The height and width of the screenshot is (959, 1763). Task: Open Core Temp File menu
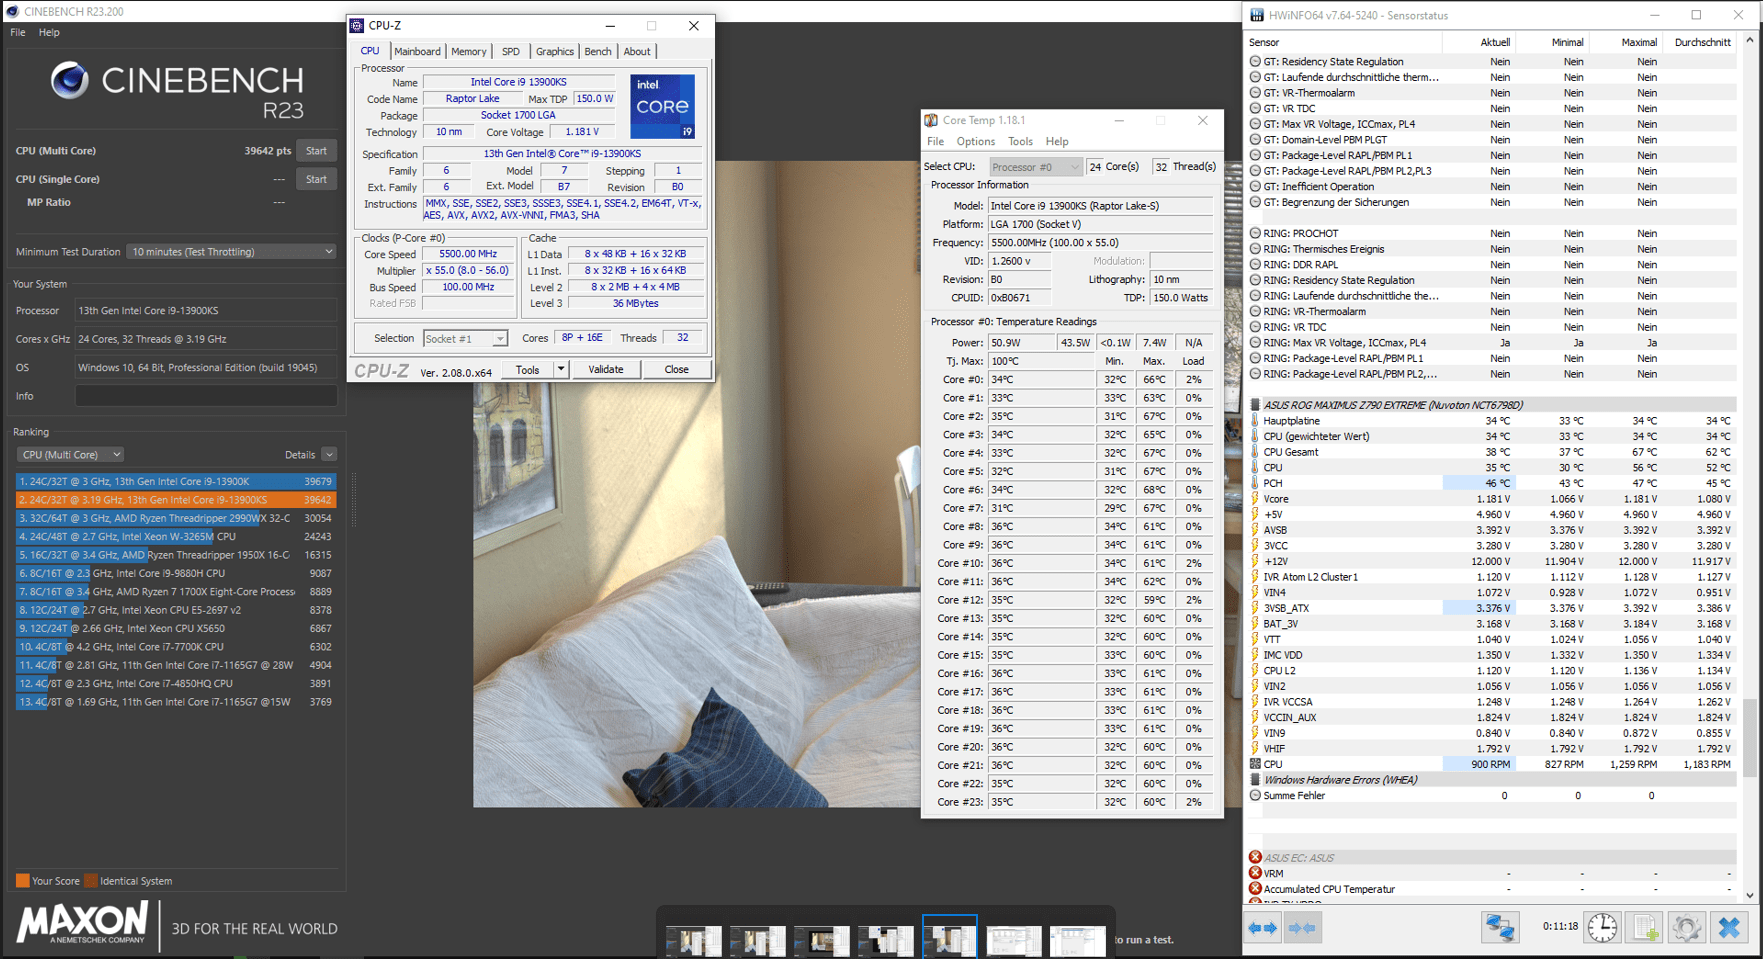(x=936, y=142)
